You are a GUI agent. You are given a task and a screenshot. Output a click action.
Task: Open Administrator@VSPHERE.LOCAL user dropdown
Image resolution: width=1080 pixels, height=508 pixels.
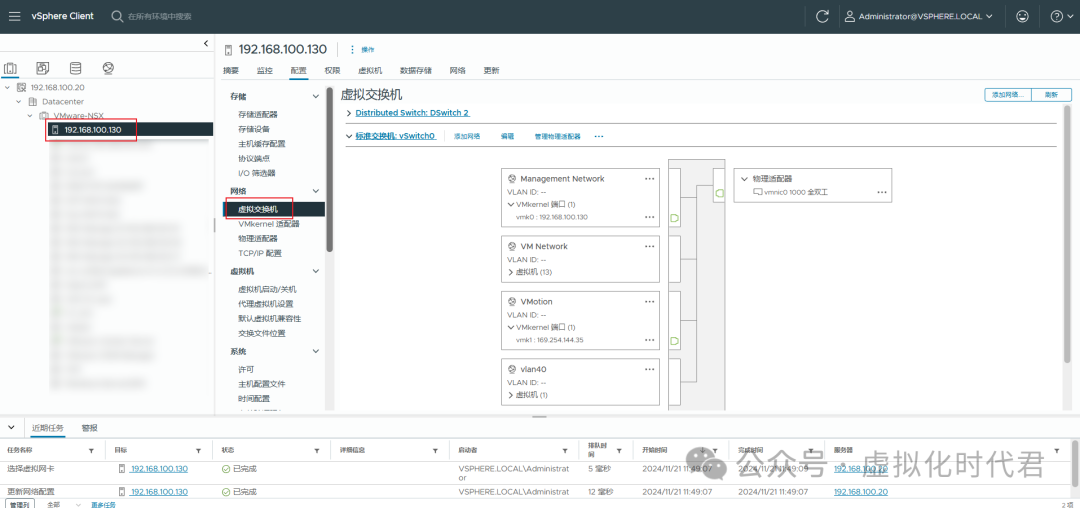[919, 16]
